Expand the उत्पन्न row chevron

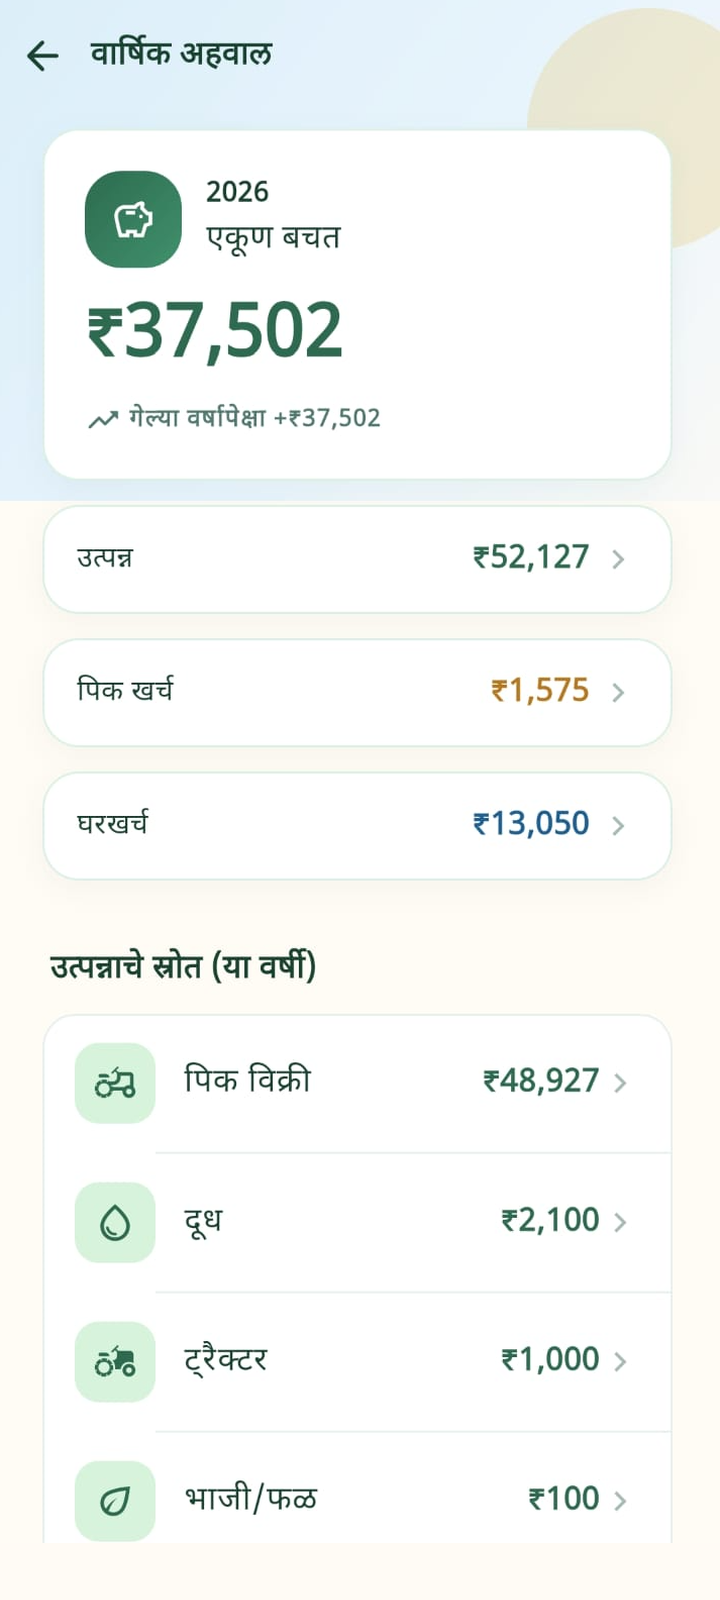pyautogui.click(x=618, y=559)
